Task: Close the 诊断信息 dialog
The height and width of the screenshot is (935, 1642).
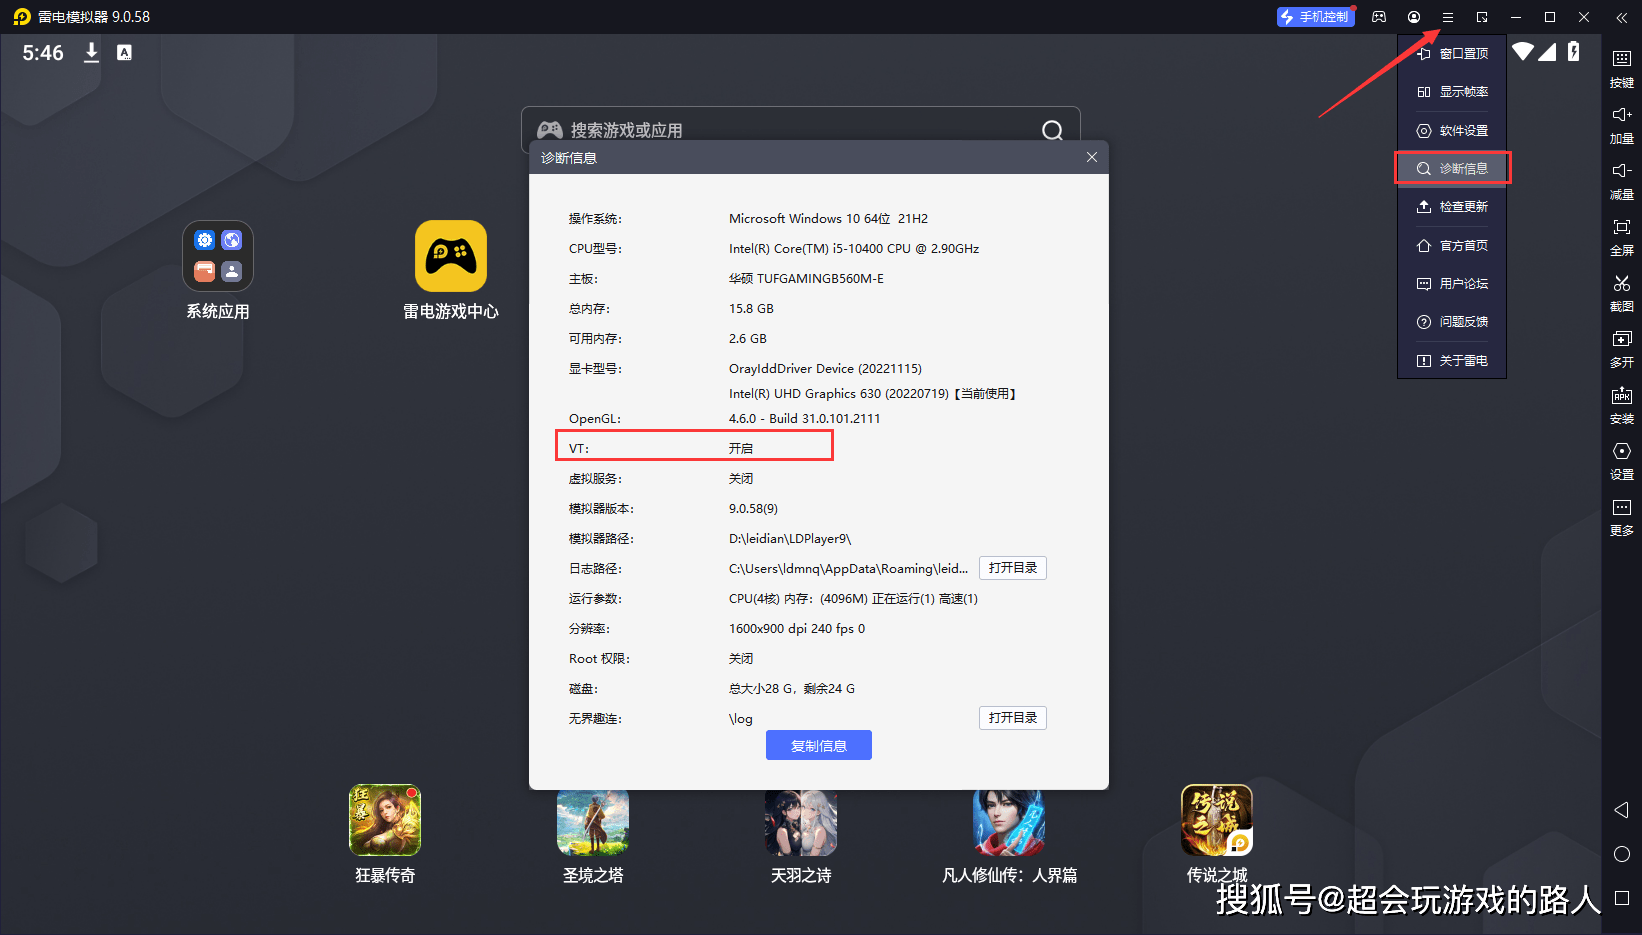Action: click(1092, 157)
